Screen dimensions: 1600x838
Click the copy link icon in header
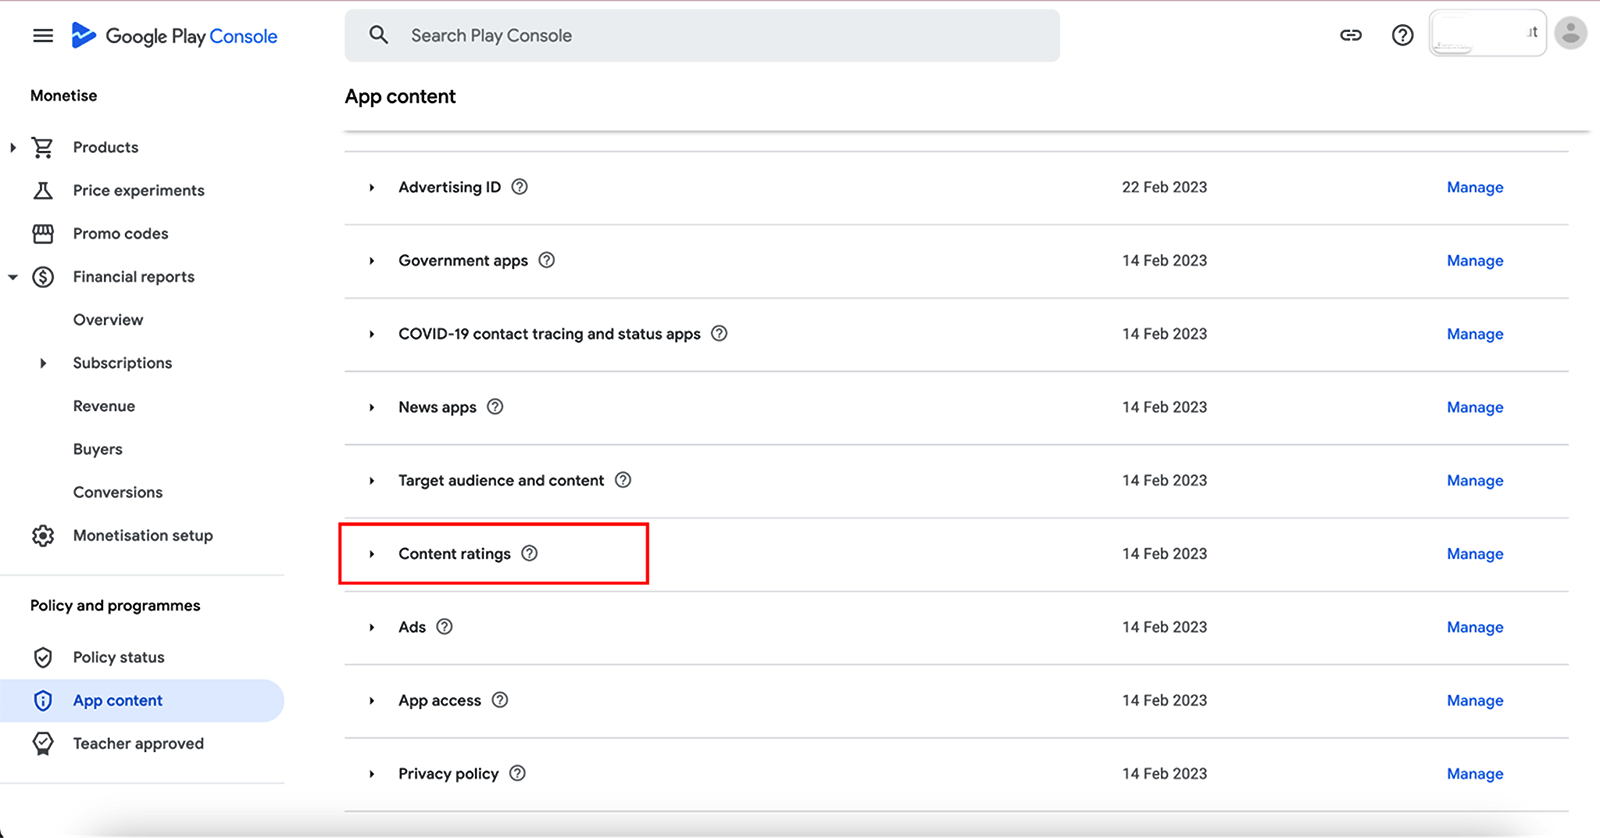point(1351,35)
